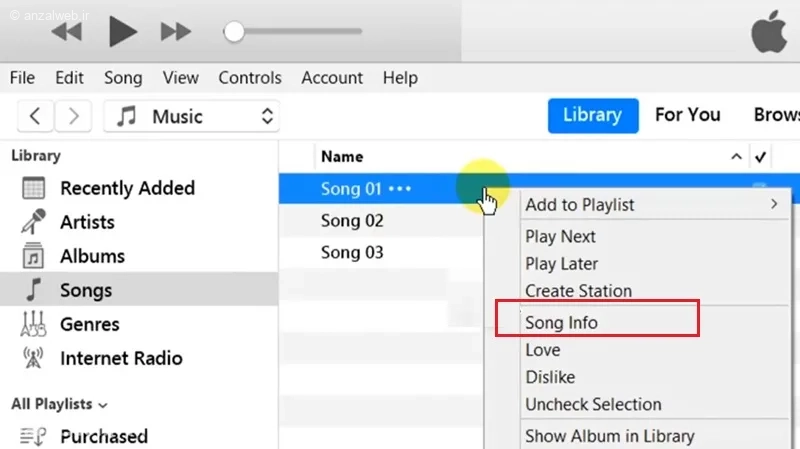
Task: Select the Song 02 row
Action: coord(381,220)
